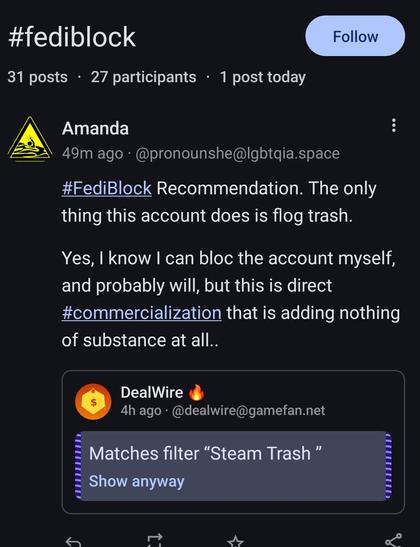This screenshot has height=547, width=420.
Task: Reveal filtered post via Show anyway
Action: pos(136,481)
